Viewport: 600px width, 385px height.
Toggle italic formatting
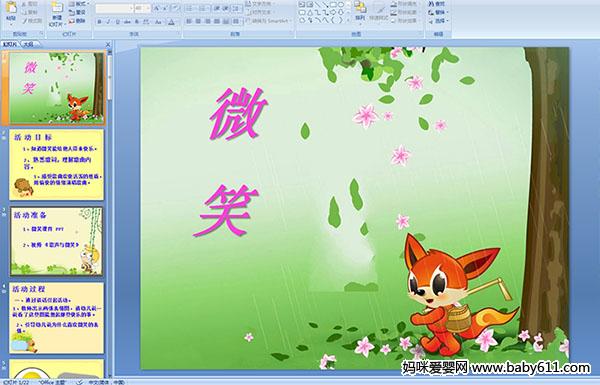[108, 22]
